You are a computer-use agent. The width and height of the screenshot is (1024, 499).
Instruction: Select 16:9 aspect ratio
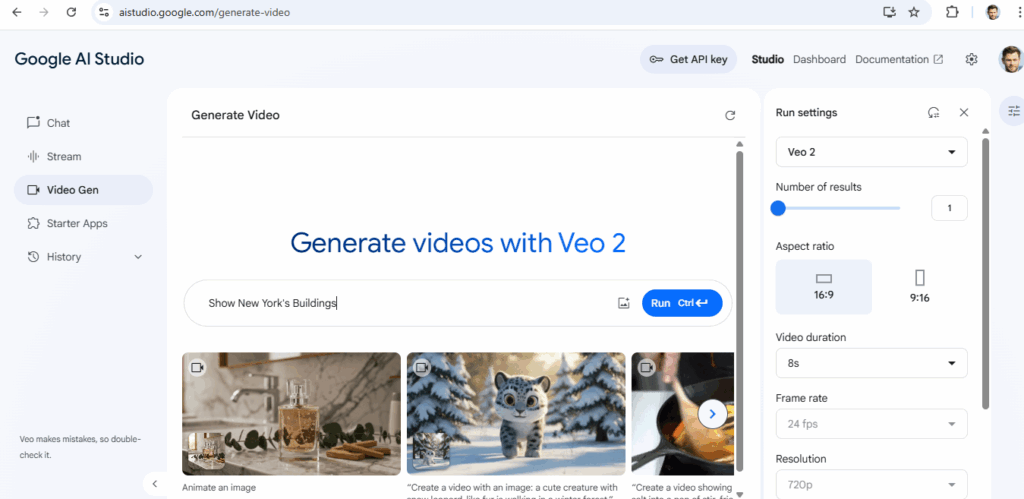click(x=824, y=287)
